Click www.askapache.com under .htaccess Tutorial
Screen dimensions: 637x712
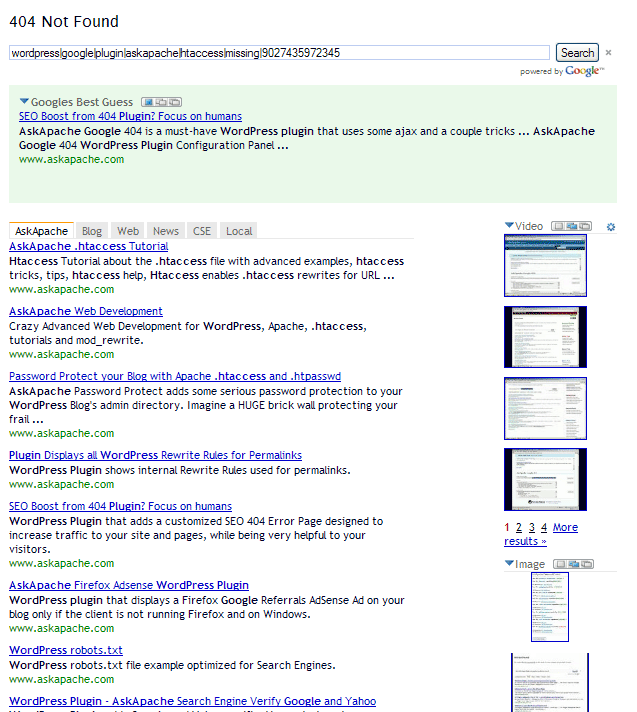point(61,289)
